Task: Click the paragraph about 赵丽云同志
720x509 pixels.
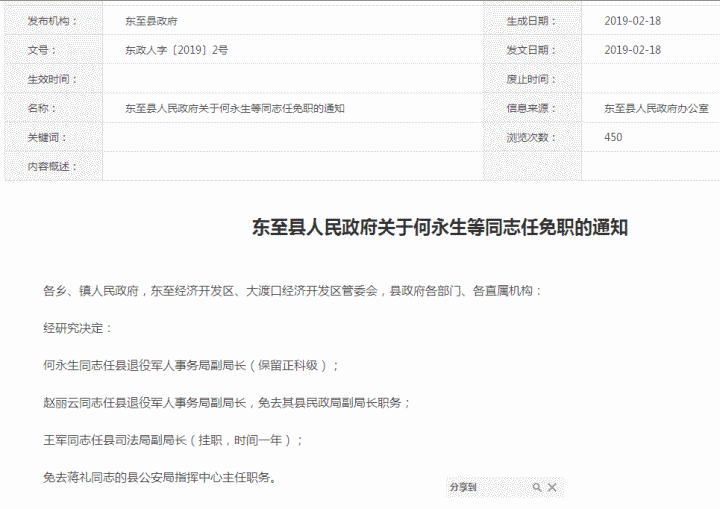Action: coord(227,403)
